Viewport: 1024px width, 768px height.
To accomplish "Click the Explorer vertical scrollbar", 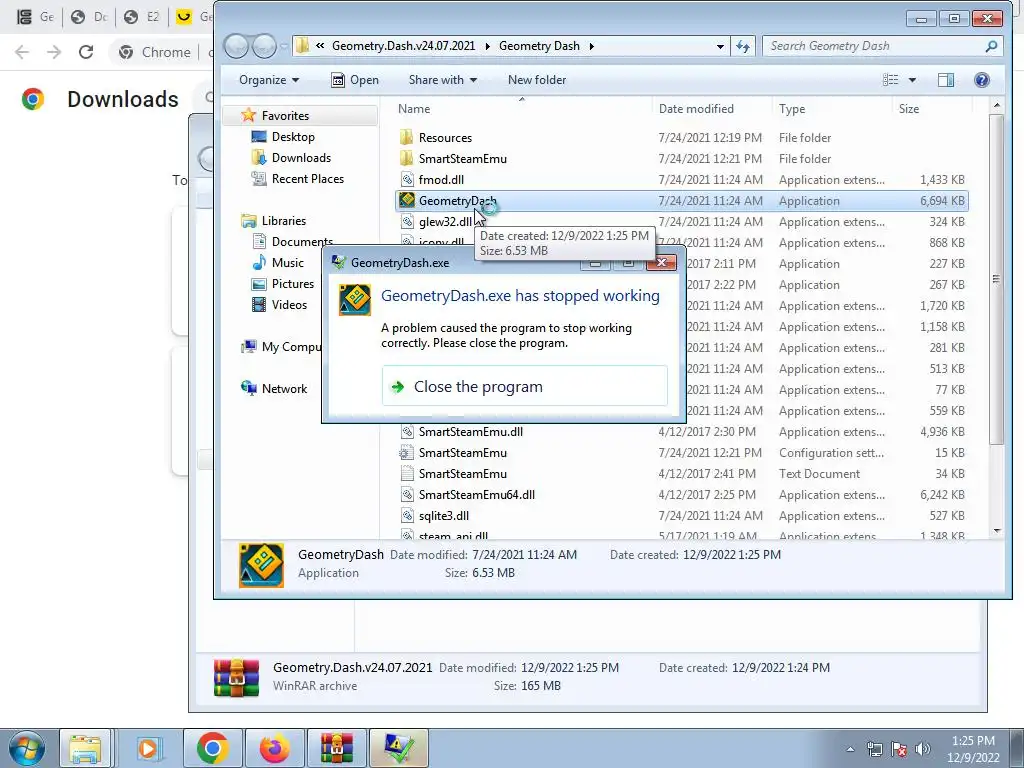I will click(x=996, y=280).
